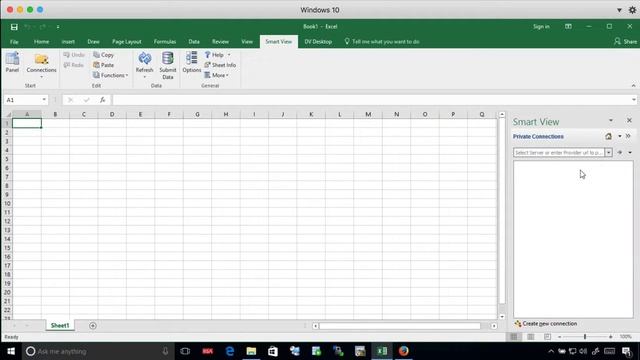Select row 10 header
Image resolution: width=640 pixels, height=360 pixels.
click(x=7, y=203)
